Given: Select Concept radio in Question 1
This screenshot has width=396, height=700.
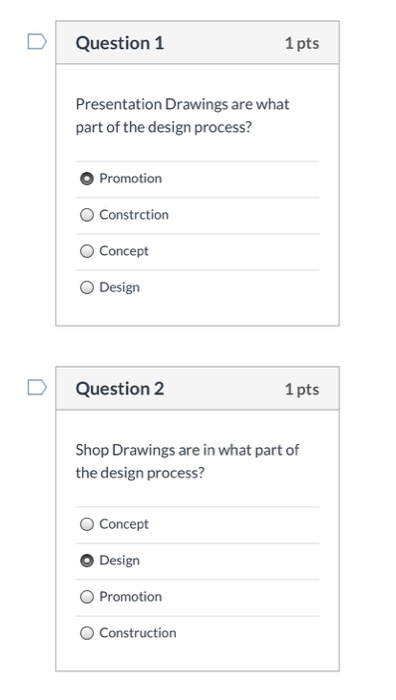Looking at the screenshot, I should 87,251.
